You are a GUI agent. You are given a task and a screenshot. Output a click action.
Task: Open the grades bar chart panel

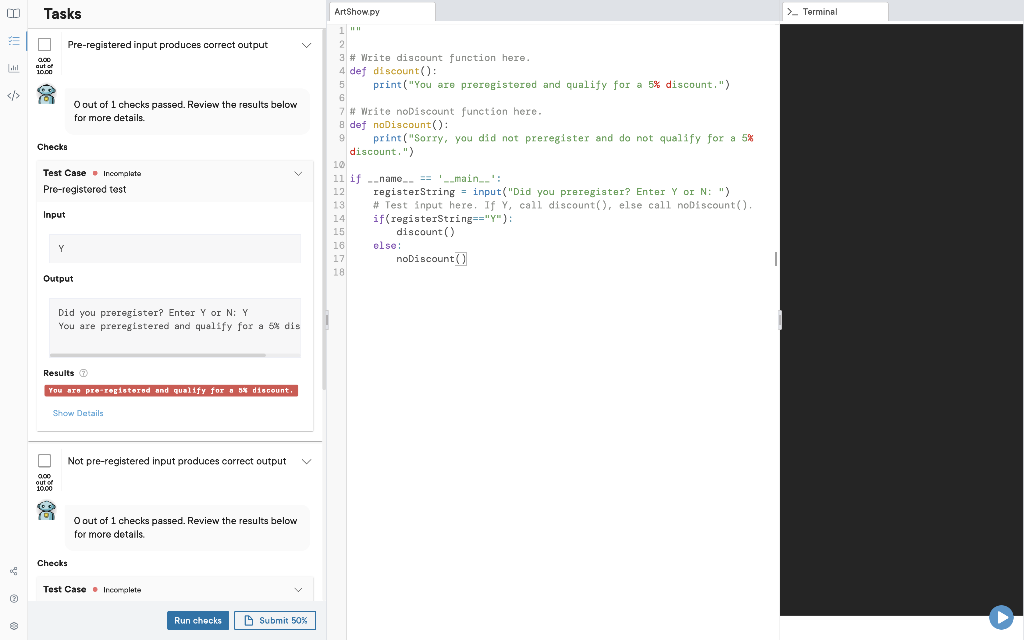point(13,69)
